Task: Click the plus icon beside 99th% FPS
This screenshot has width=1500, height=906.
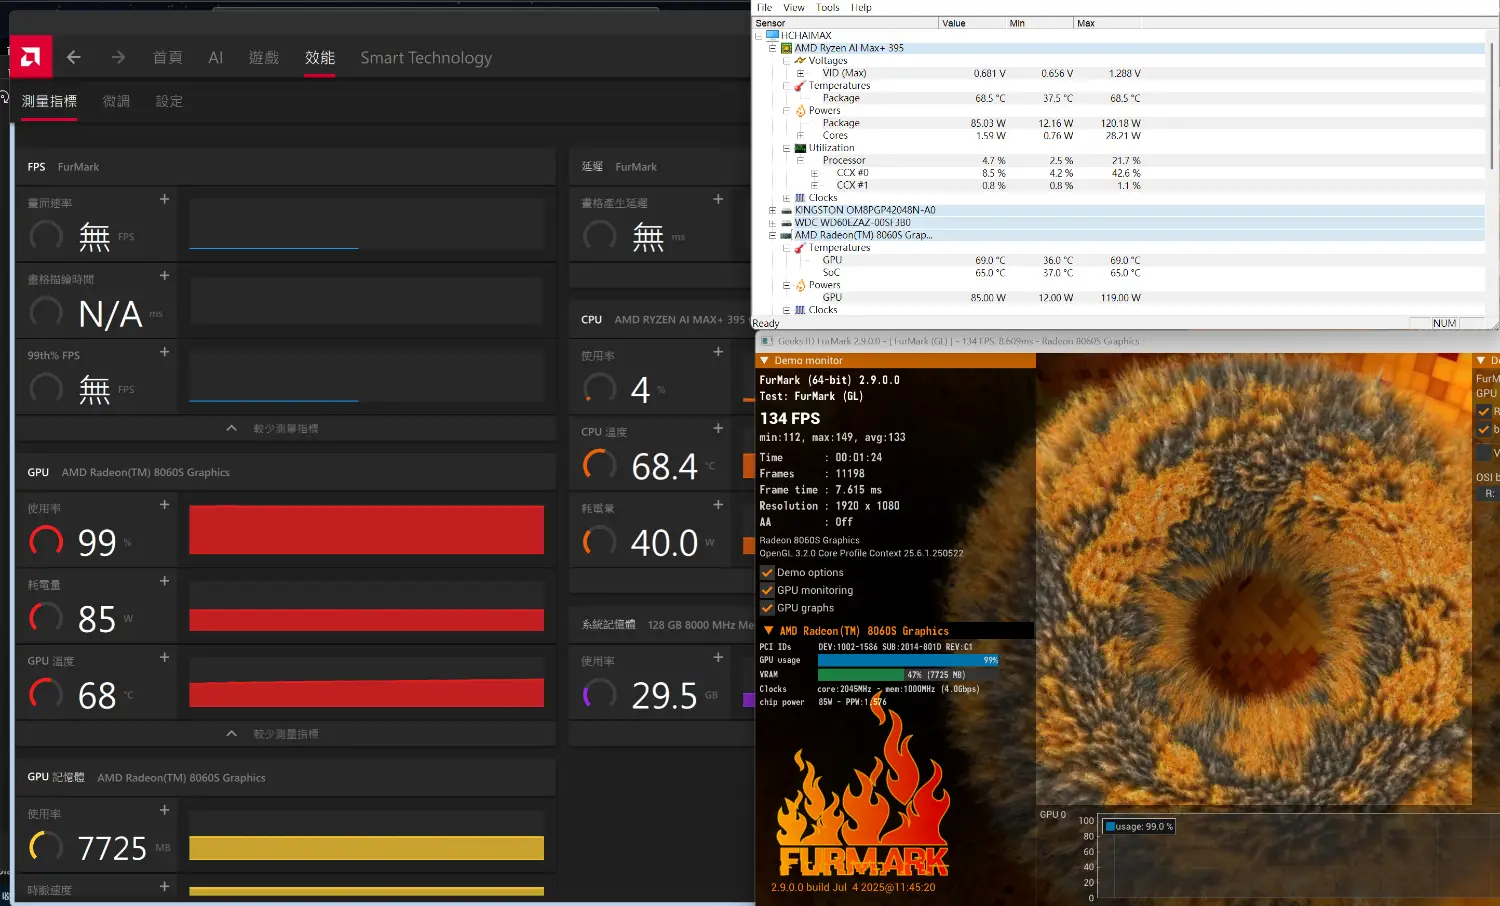Action: click(164, 352)
